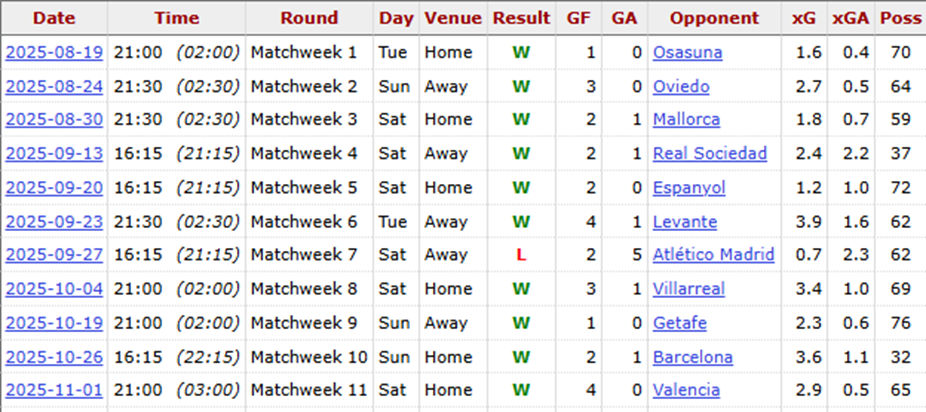This screenshot has height=412, width=926.
Task: Sort by the Round column header
Action: 309,18
